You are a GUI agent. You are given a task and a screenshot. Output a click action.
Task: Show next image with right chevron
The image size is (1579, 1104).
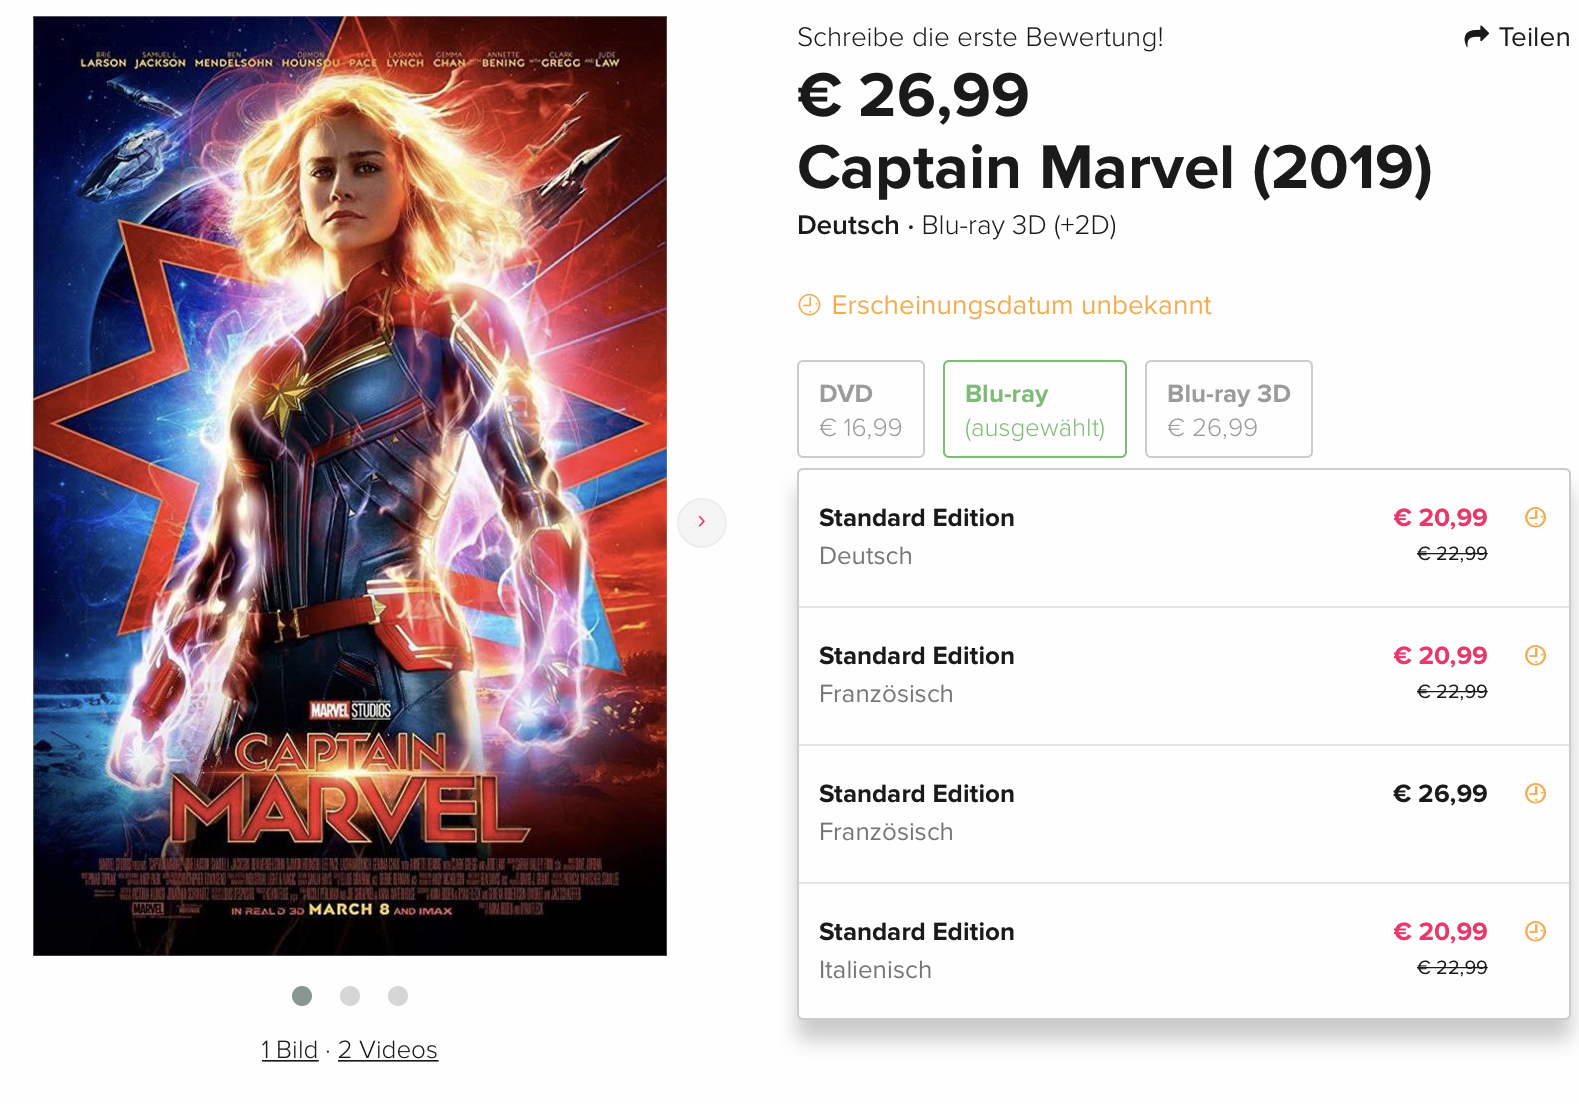point(702,522)
